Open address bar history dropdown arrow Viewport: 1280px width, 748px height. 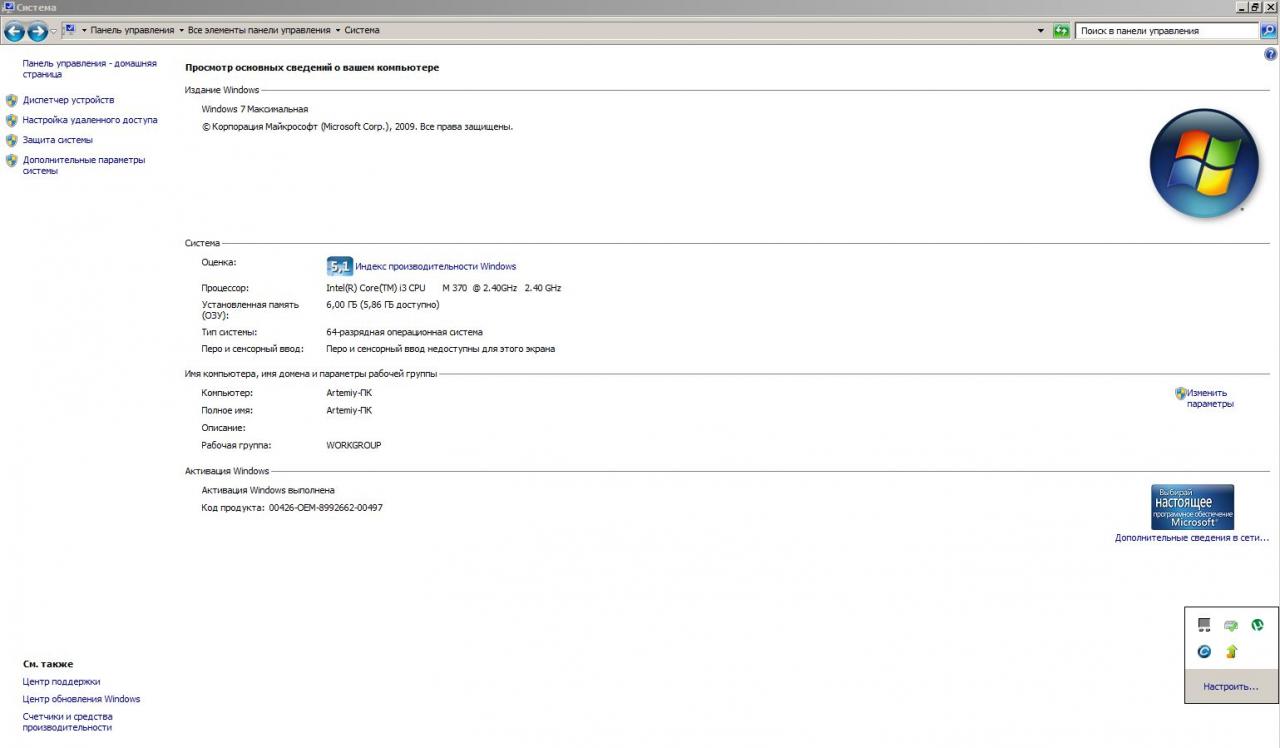[1043, 30]
